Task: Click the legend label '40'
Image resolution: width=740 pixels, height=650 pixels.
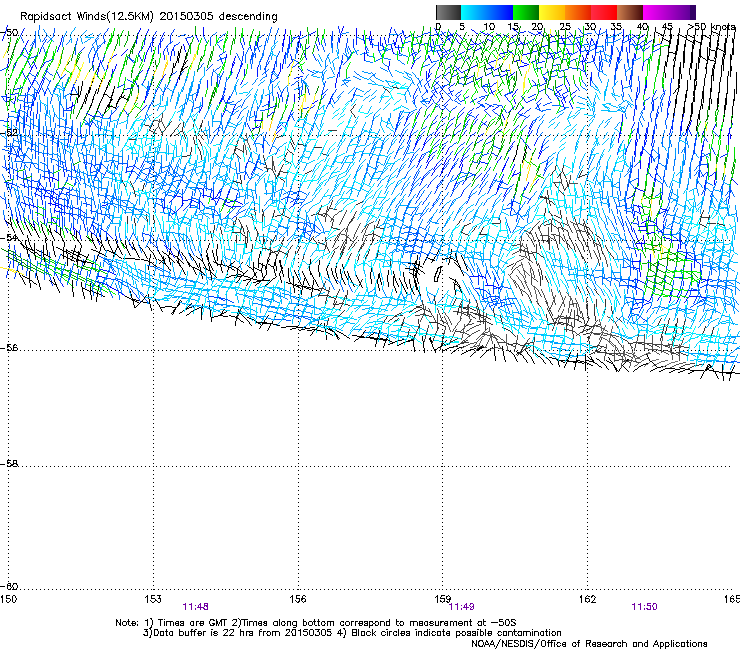Action: tap(642, 27)
